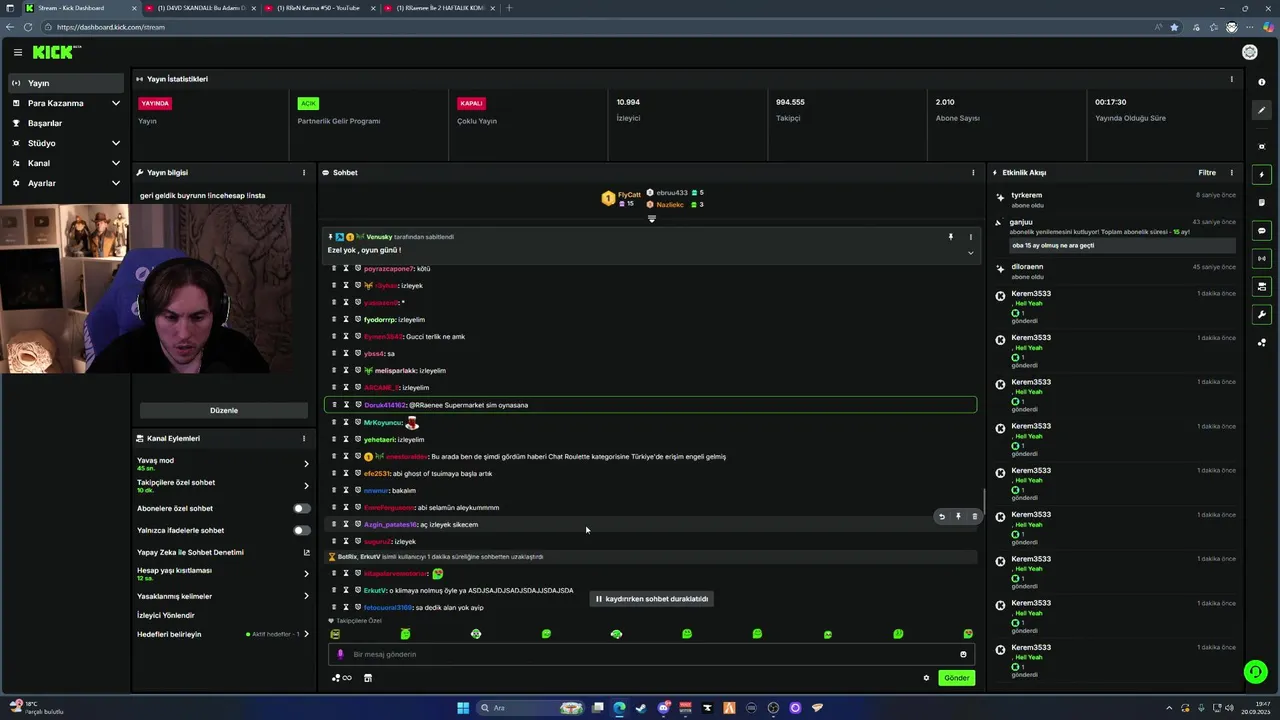Click the kaydırırken sohbet duraklatıldı pill
The image size is (1280, 720).
pos(652,599)
